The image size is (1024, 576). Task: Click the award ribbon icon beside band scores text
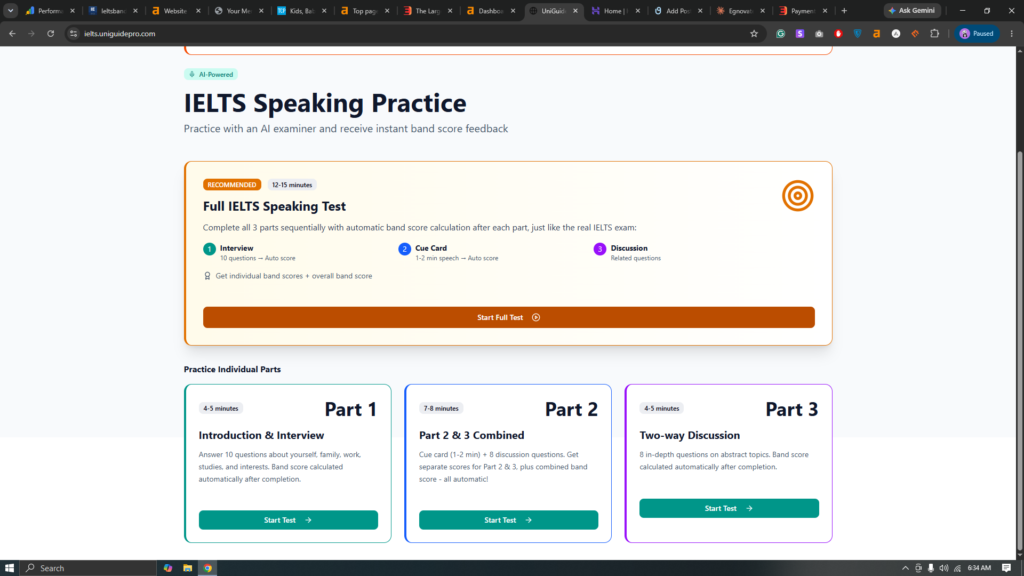(208, 276)
